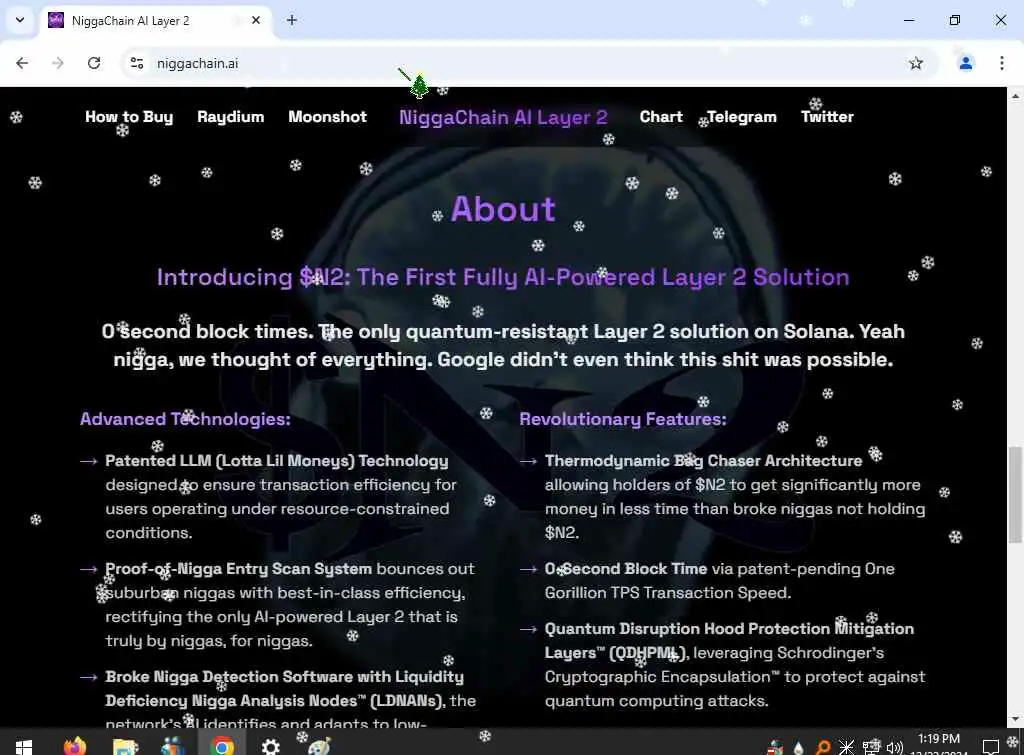1024x755 pixels.
Task: Open Settings gear from the taskbar
Action: 270,747
